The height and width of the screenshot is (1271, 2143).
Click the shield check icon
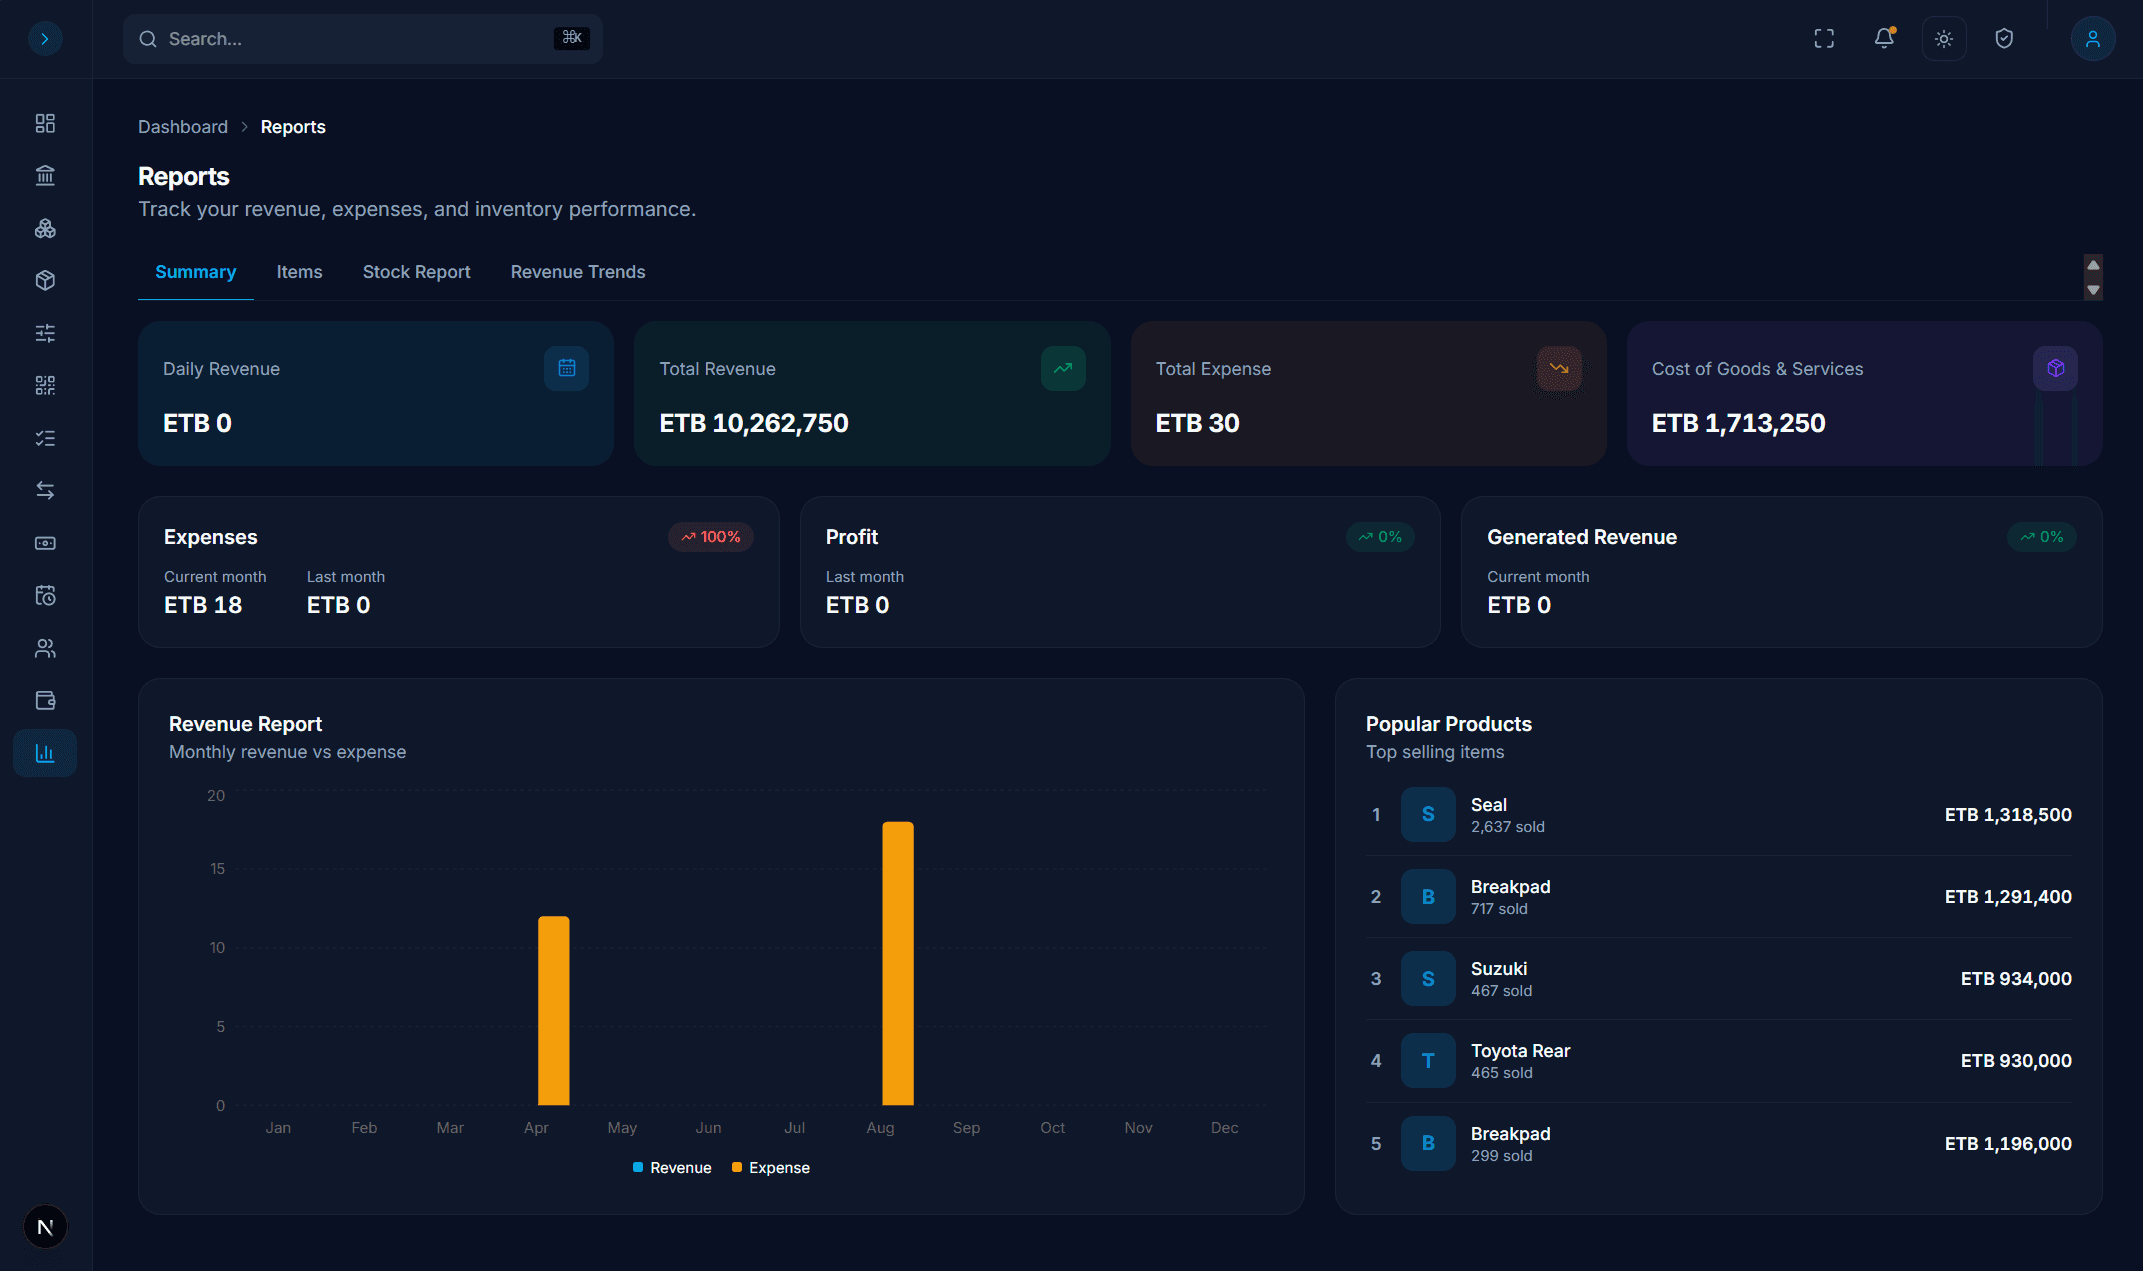click(x=2004, y=39)
